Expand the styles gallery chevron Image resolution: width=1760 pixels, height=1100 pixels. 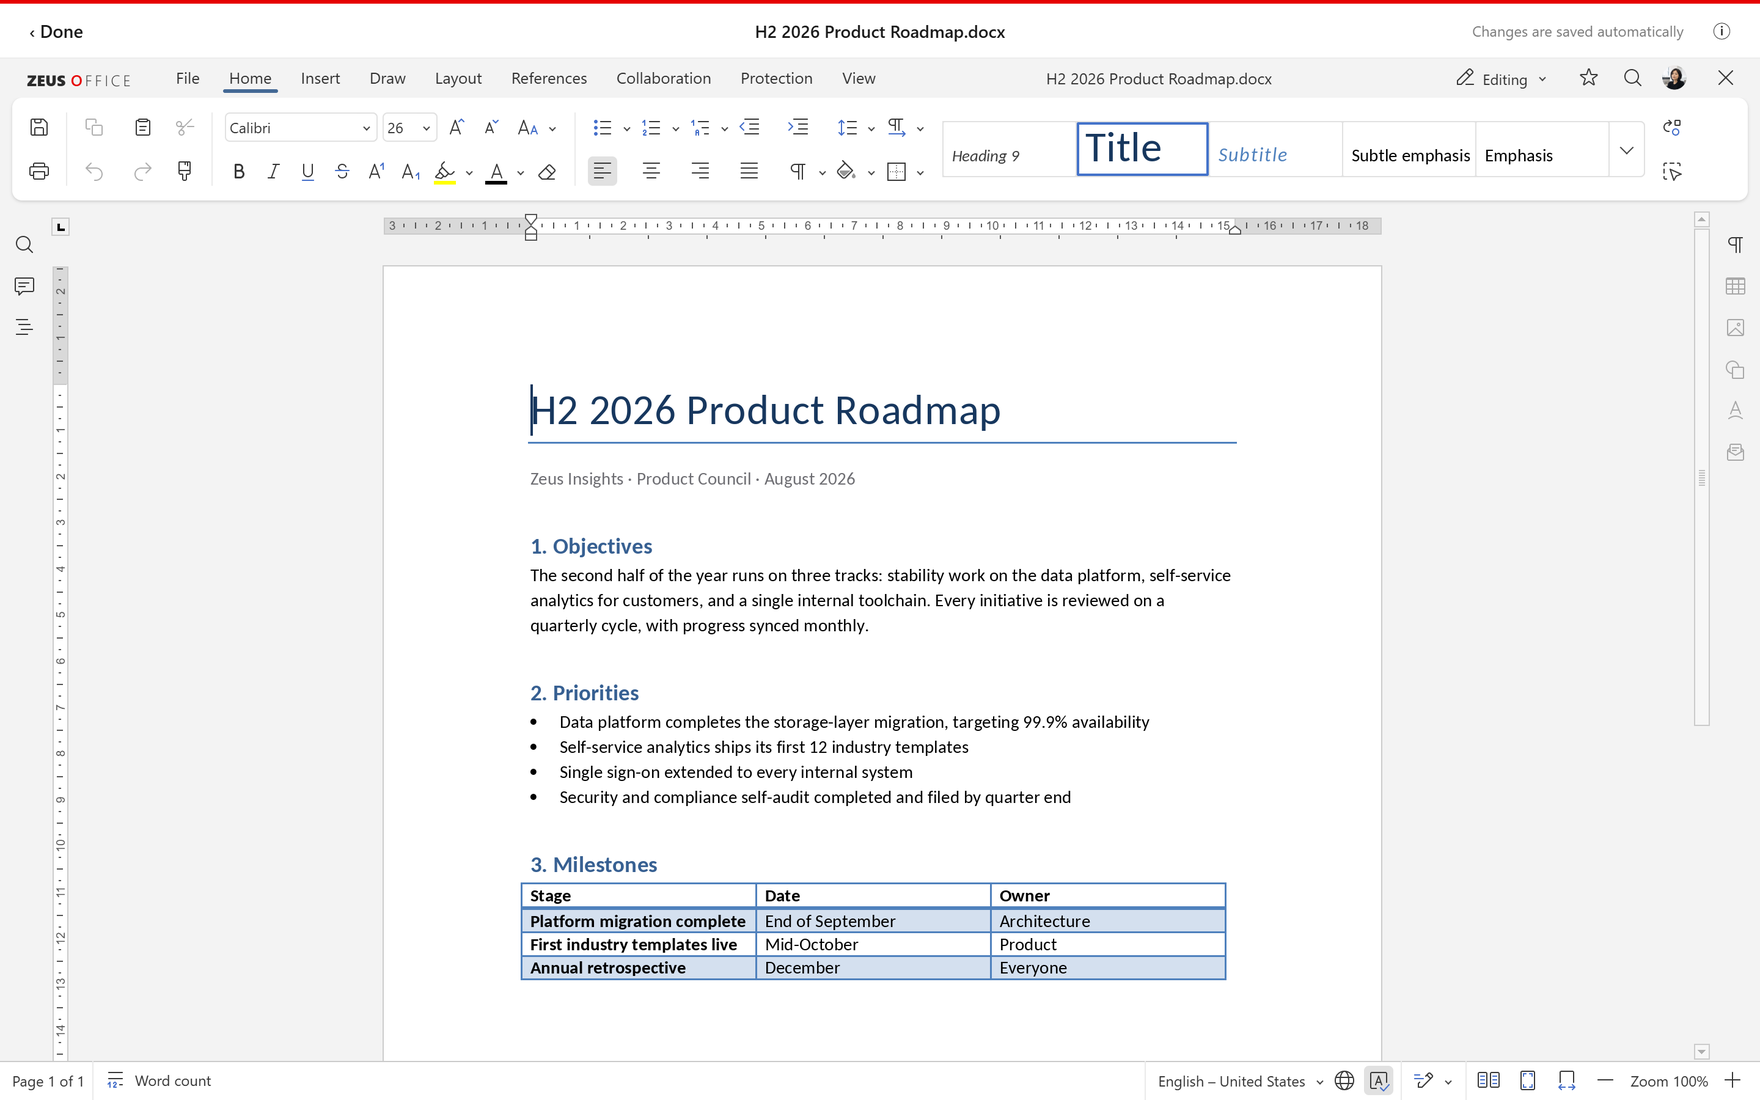click(1627, 150)
